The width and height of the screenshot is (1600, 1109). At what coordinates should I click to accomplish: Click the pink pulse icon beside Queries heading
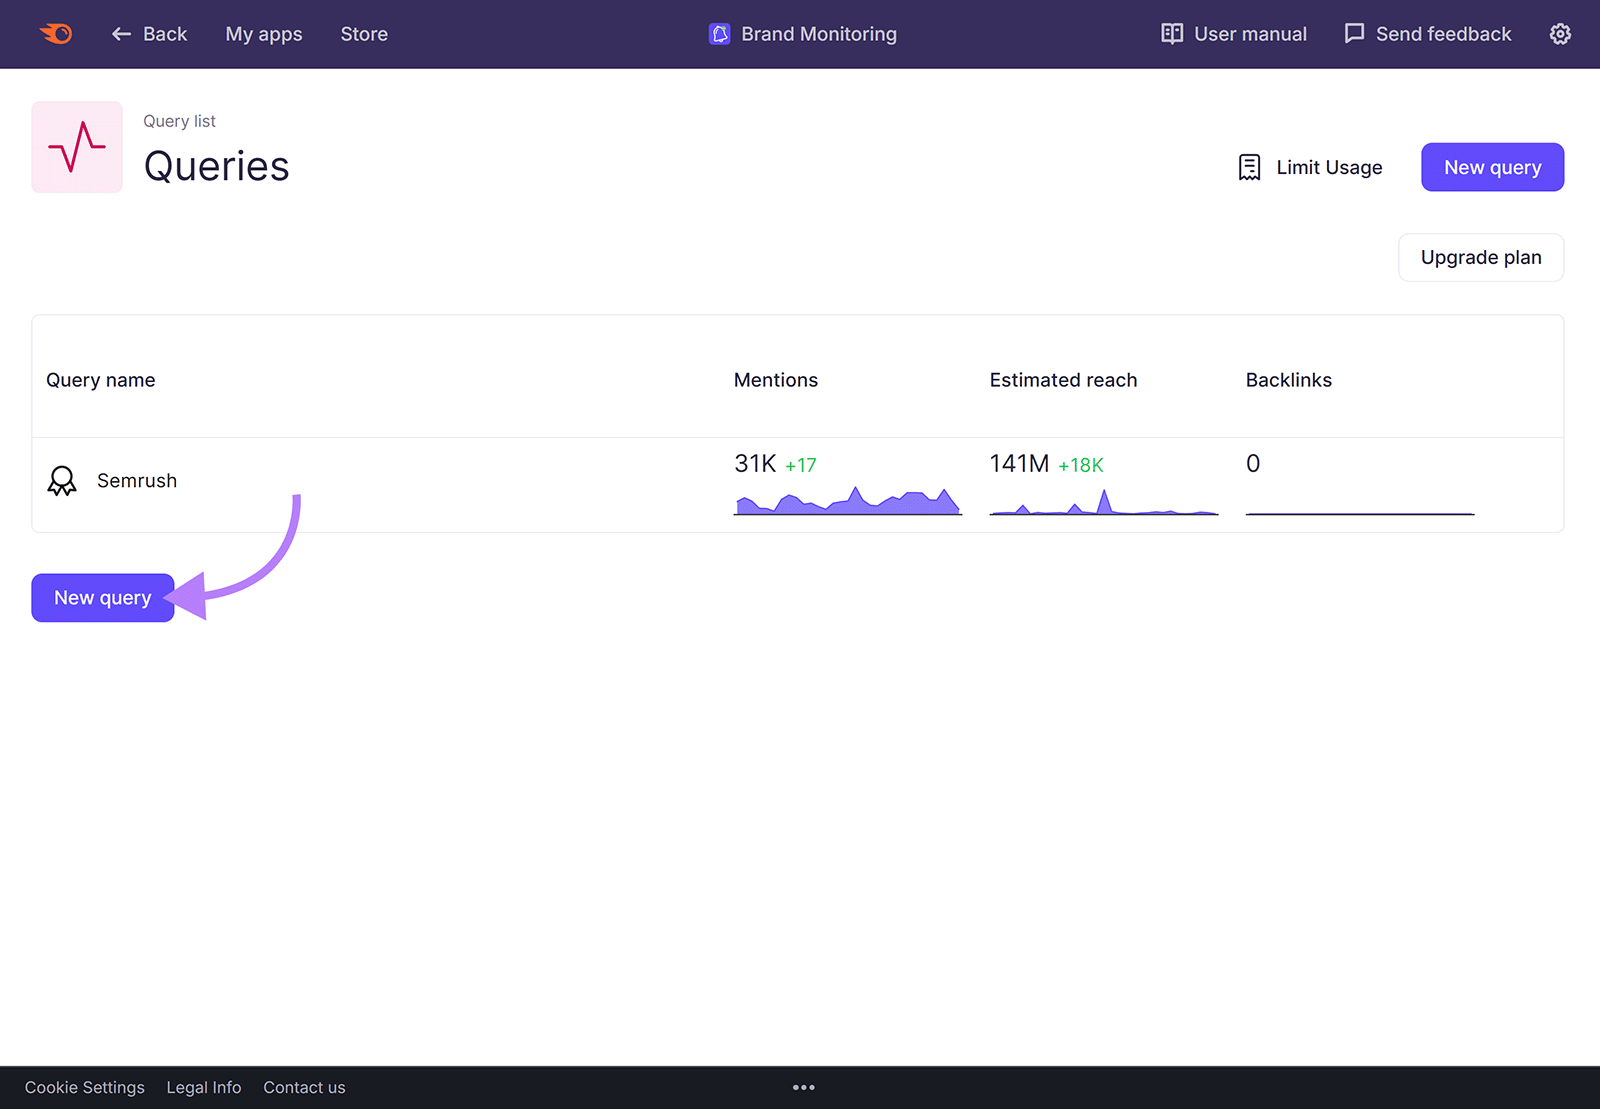76,147
